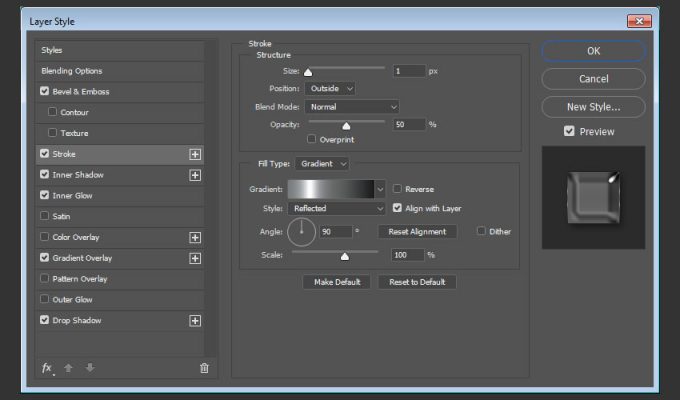Add another Color Overlay with plus icon
Viewport: 680px width, 400px height.
click(x=195, y=237)
